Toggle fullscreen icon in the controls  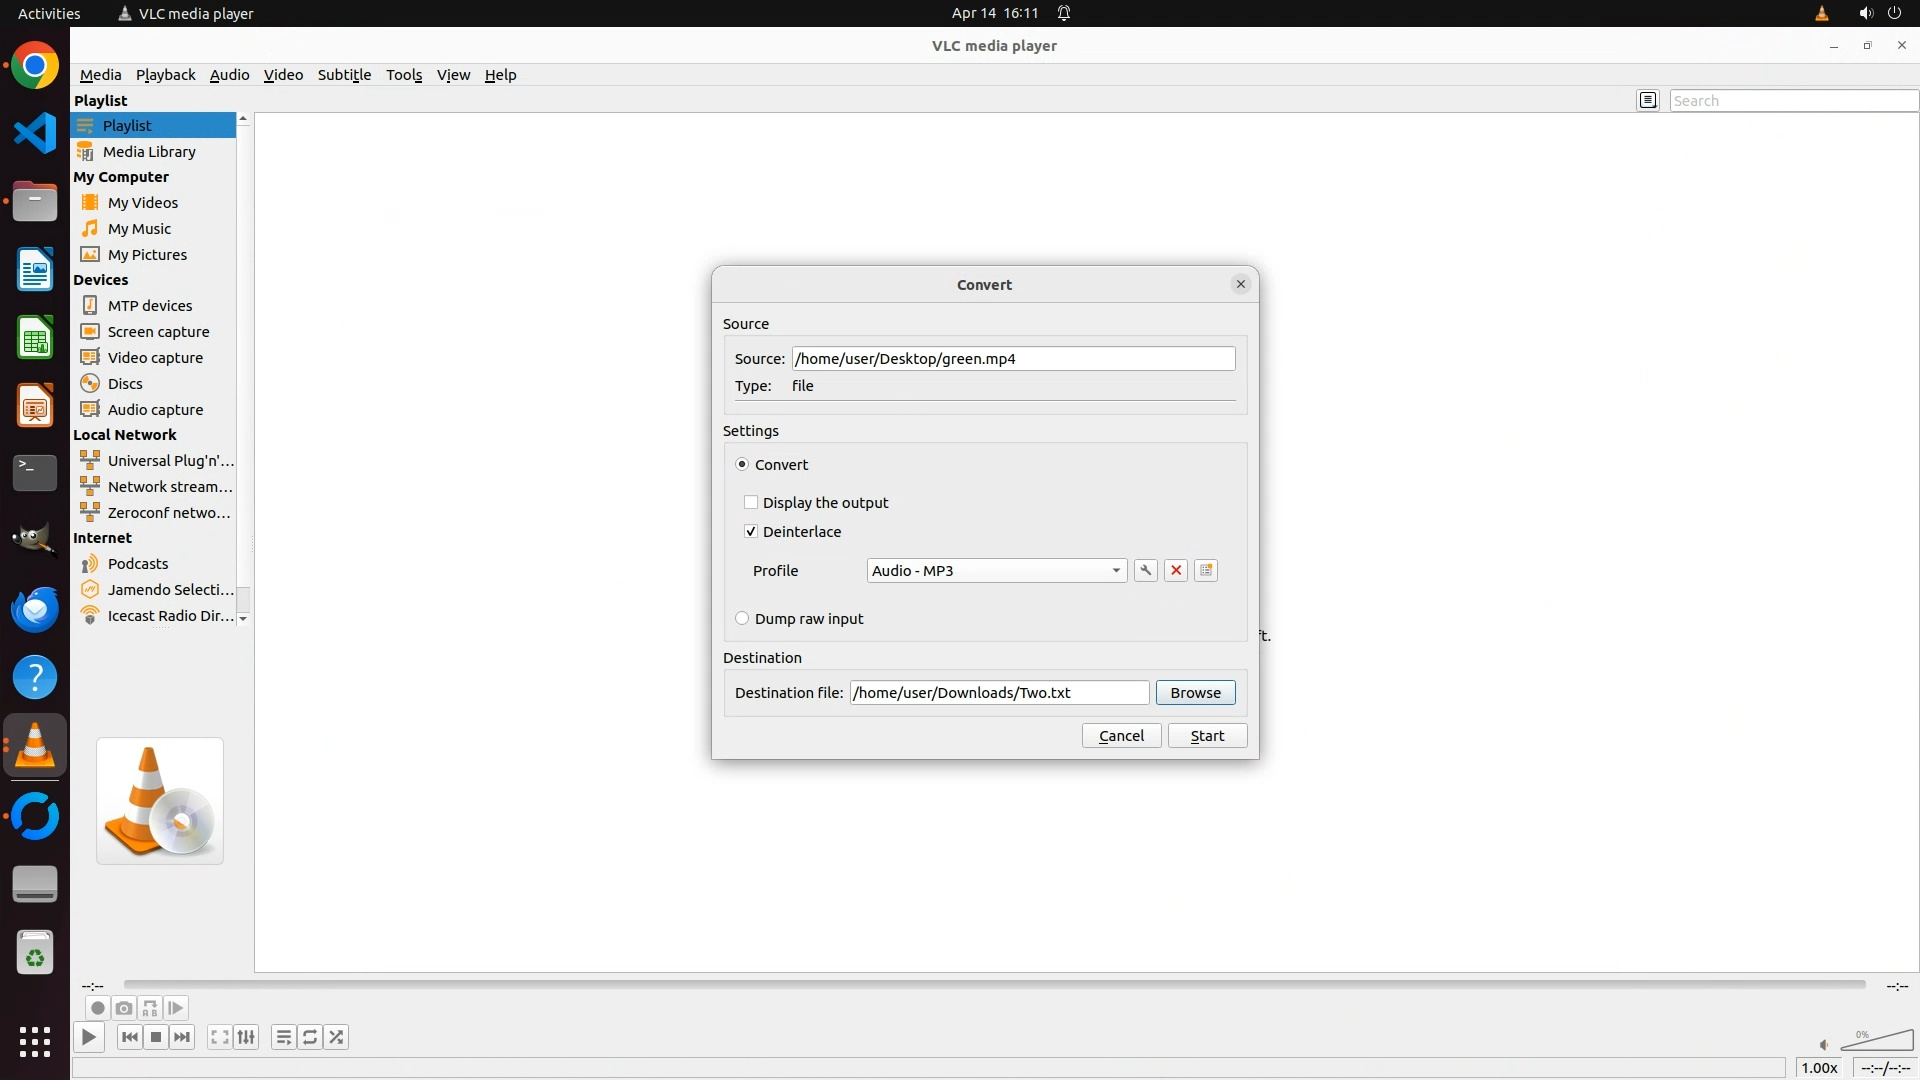tap(220, 1037)
